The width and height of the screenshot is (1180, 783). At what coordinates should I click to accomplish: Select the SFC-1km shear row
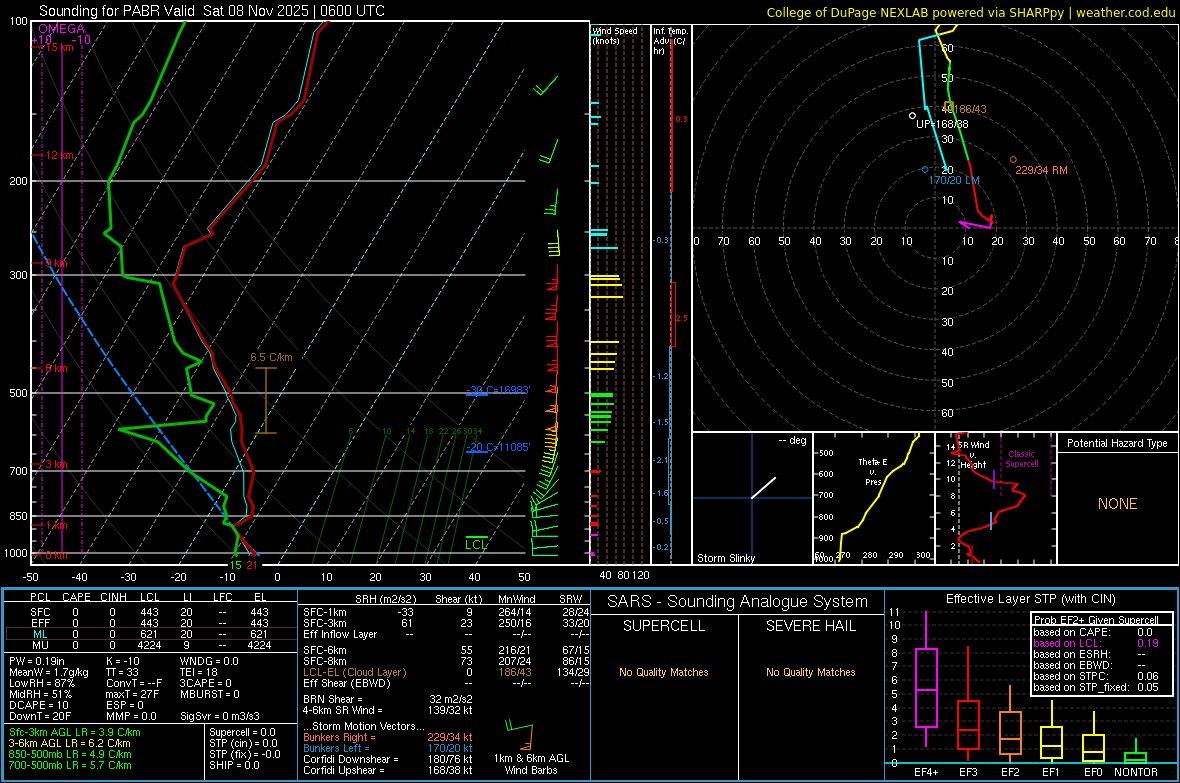446,612
